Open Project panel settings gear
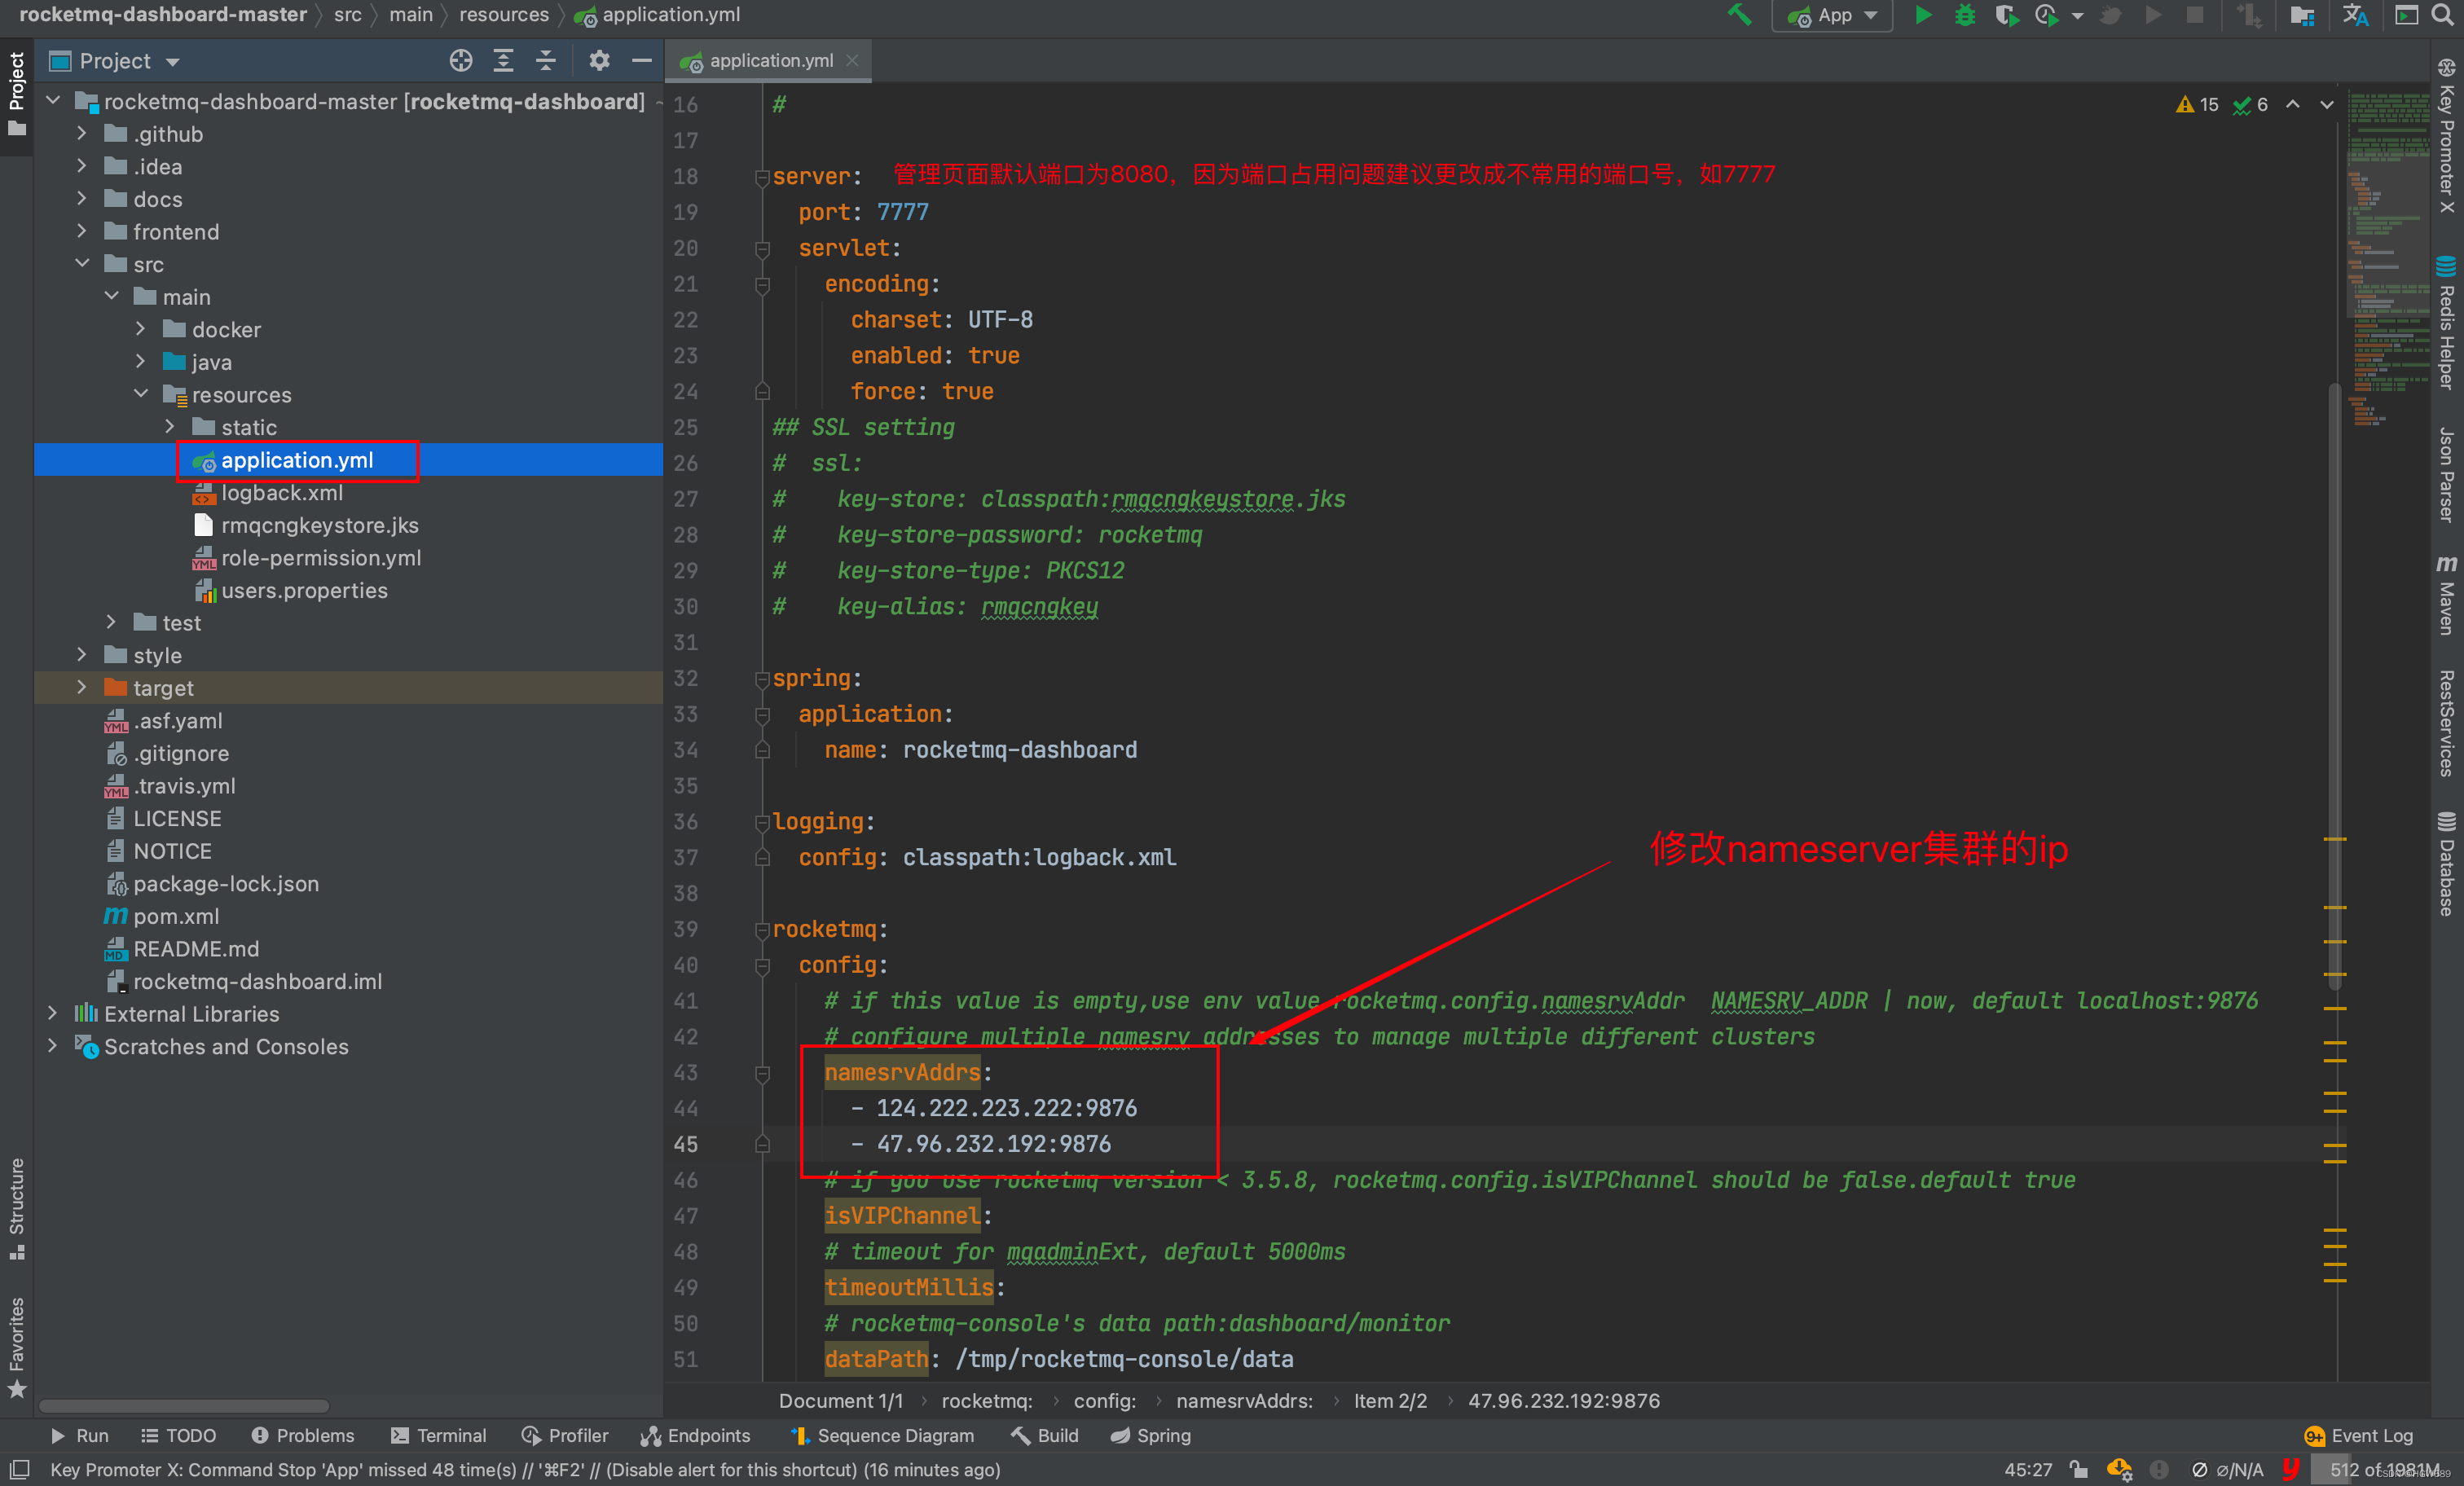Image resolution: width=2464 pixels, height=1486 pixels. (599, 61)
